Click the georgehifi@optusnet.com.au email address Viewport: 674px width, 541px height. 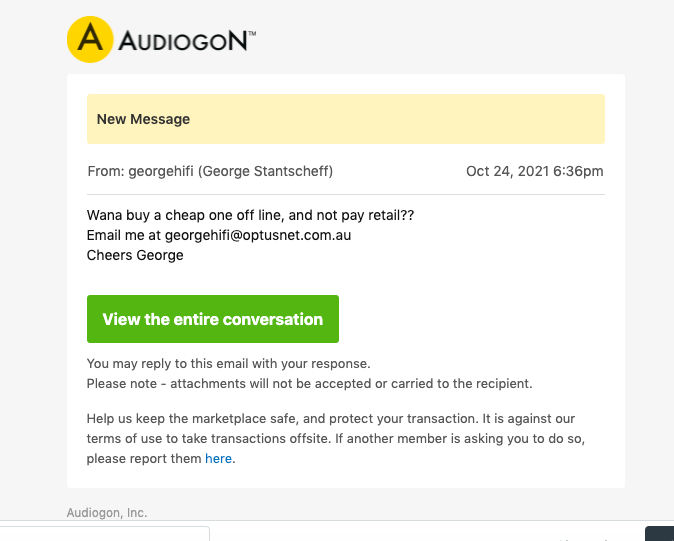258,235
